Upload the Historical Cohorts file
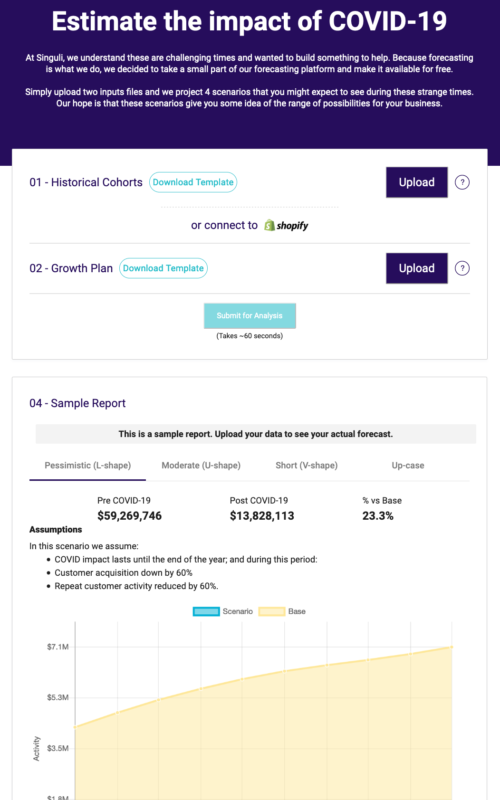The height and width of the screenshot is (800, 500). [x=417, y=182]
